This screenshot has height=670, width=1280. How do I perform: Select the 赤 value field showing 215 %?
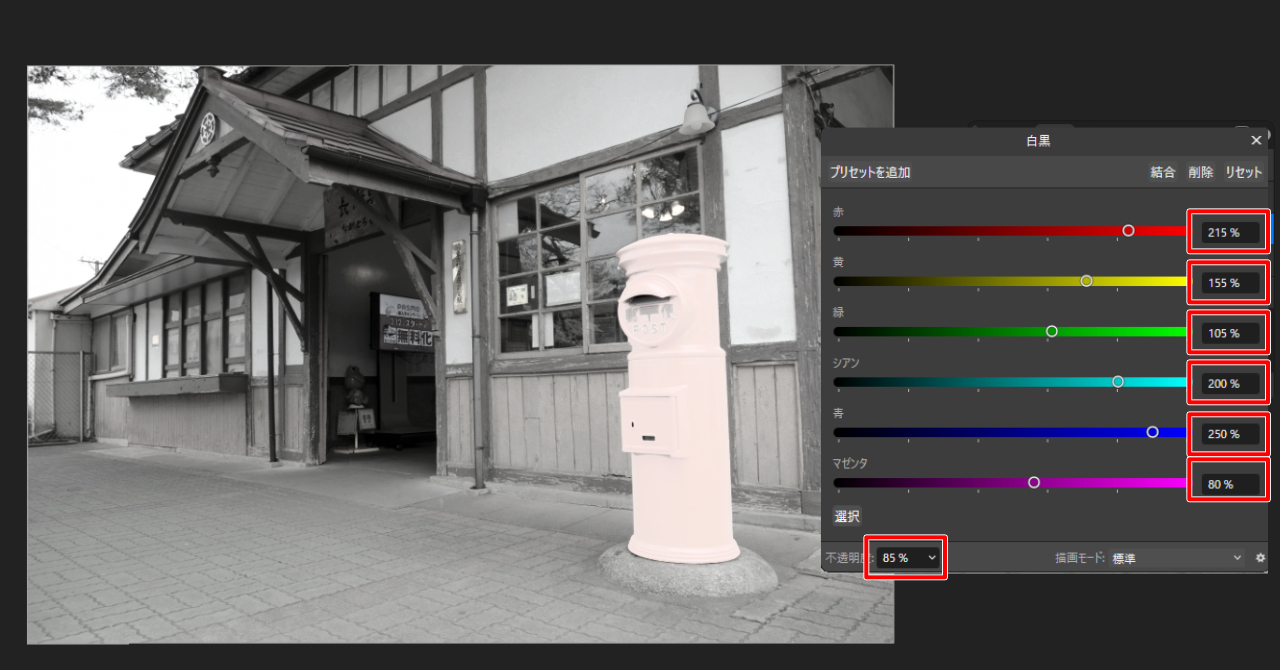click(1230, 233)
